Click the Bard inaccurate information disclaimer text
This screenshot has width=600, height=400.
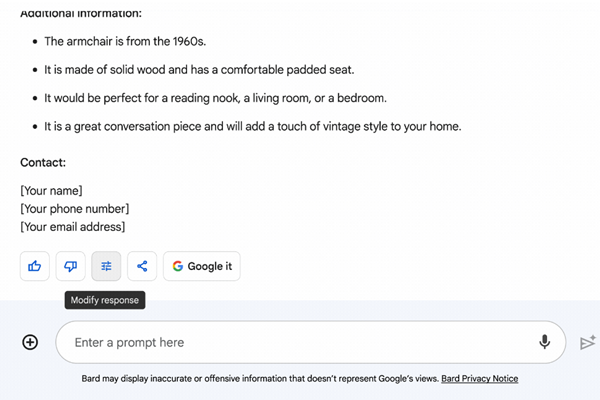[x=260, y=379]
